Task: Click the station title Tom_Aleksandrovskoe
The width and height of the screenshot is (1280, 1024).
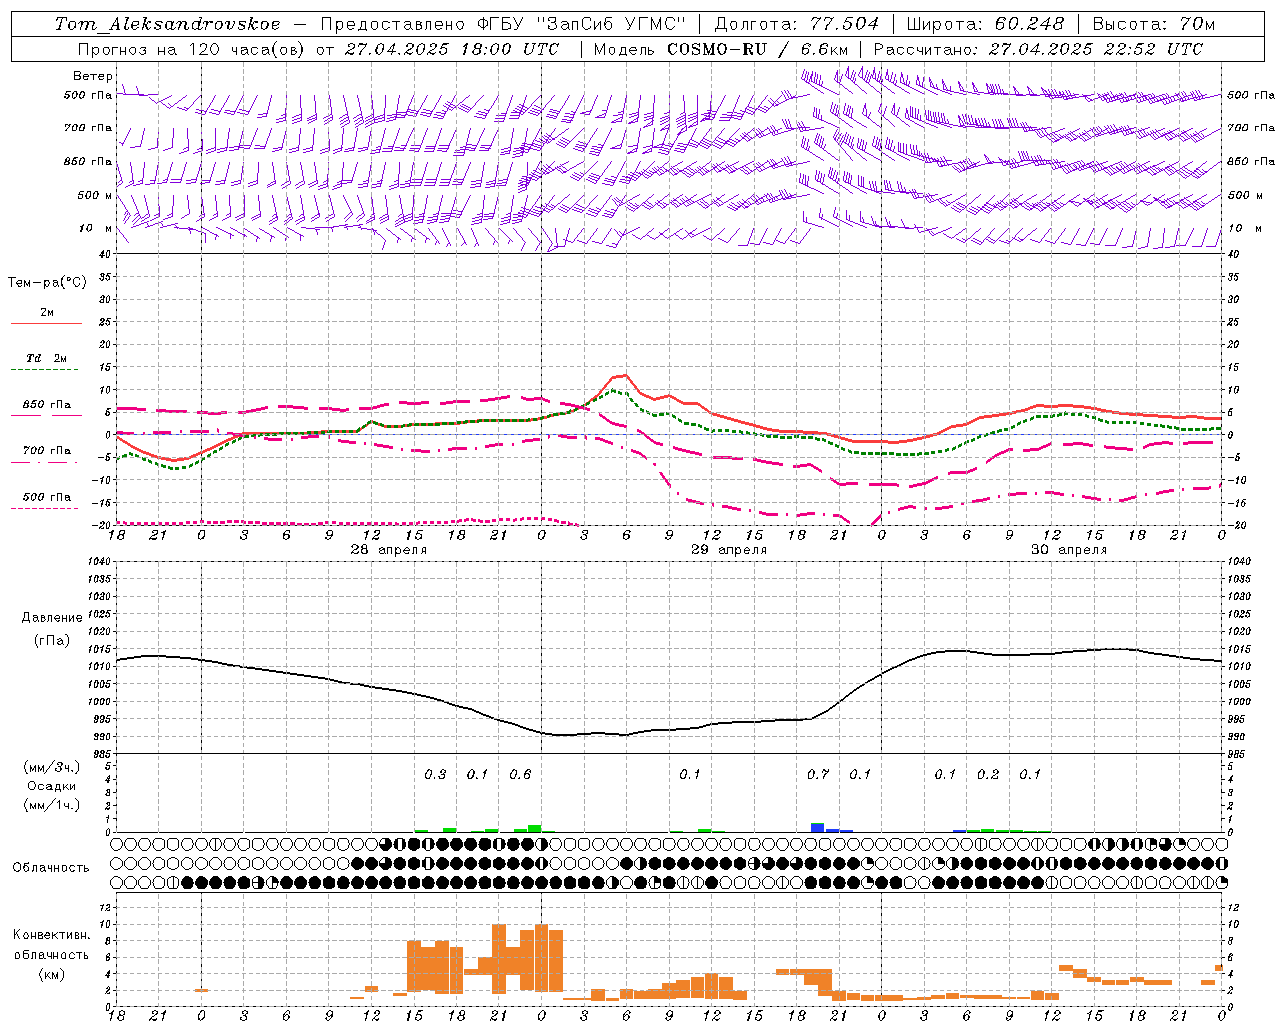Action: 168,24
